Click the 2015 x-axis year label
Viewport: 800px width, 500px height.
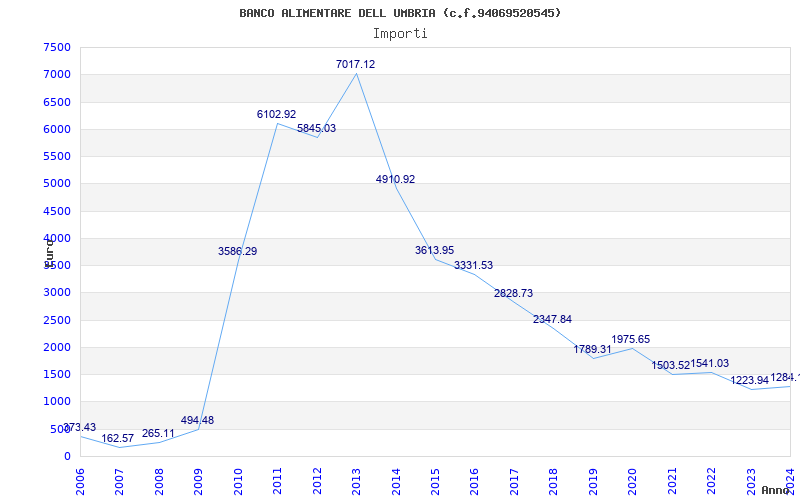(435, 482)
